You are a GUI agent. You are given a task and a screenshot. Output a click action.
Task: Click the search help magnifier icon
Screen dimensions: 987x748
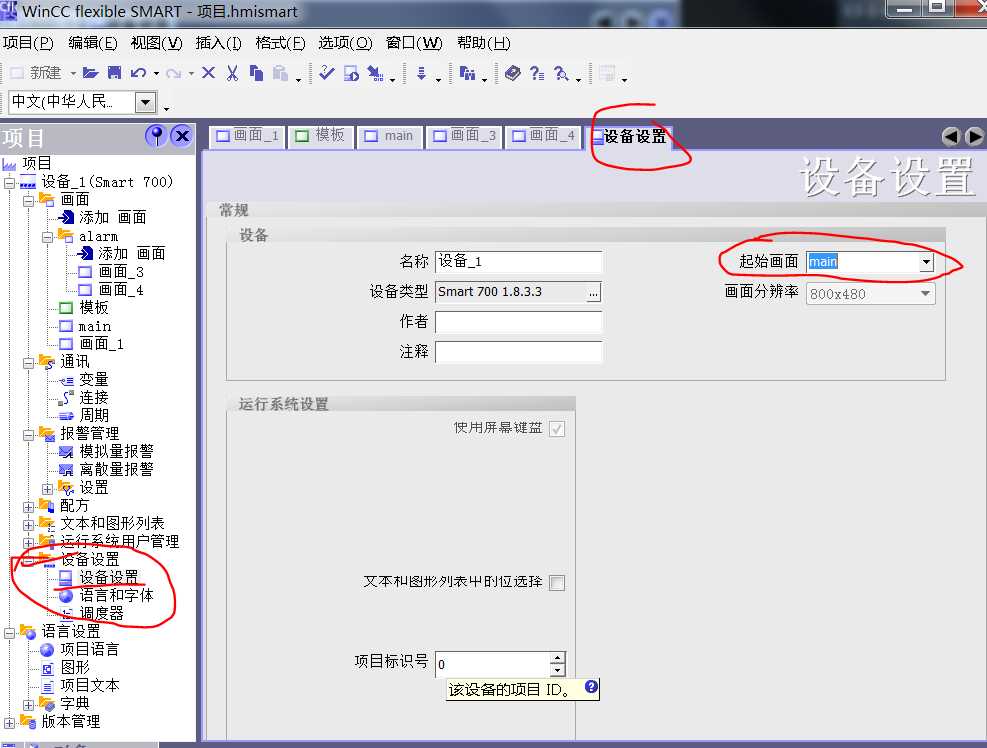561,74
